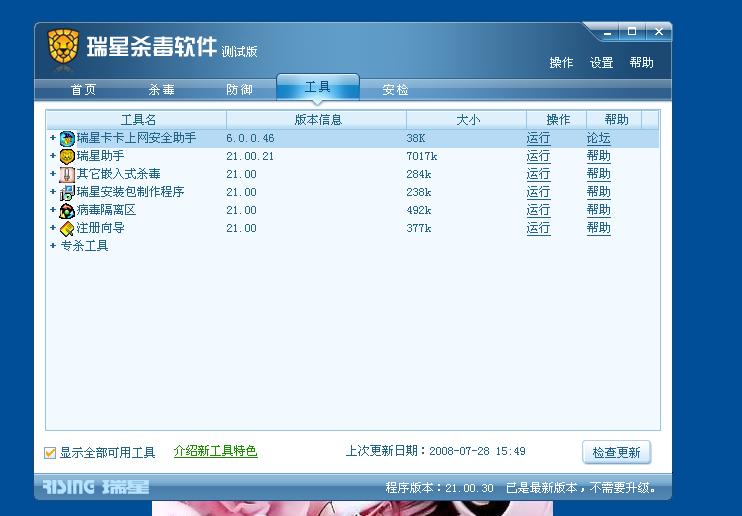Expand the 瑞星助手 row
The image size is (742, 516).
[53, 156]
